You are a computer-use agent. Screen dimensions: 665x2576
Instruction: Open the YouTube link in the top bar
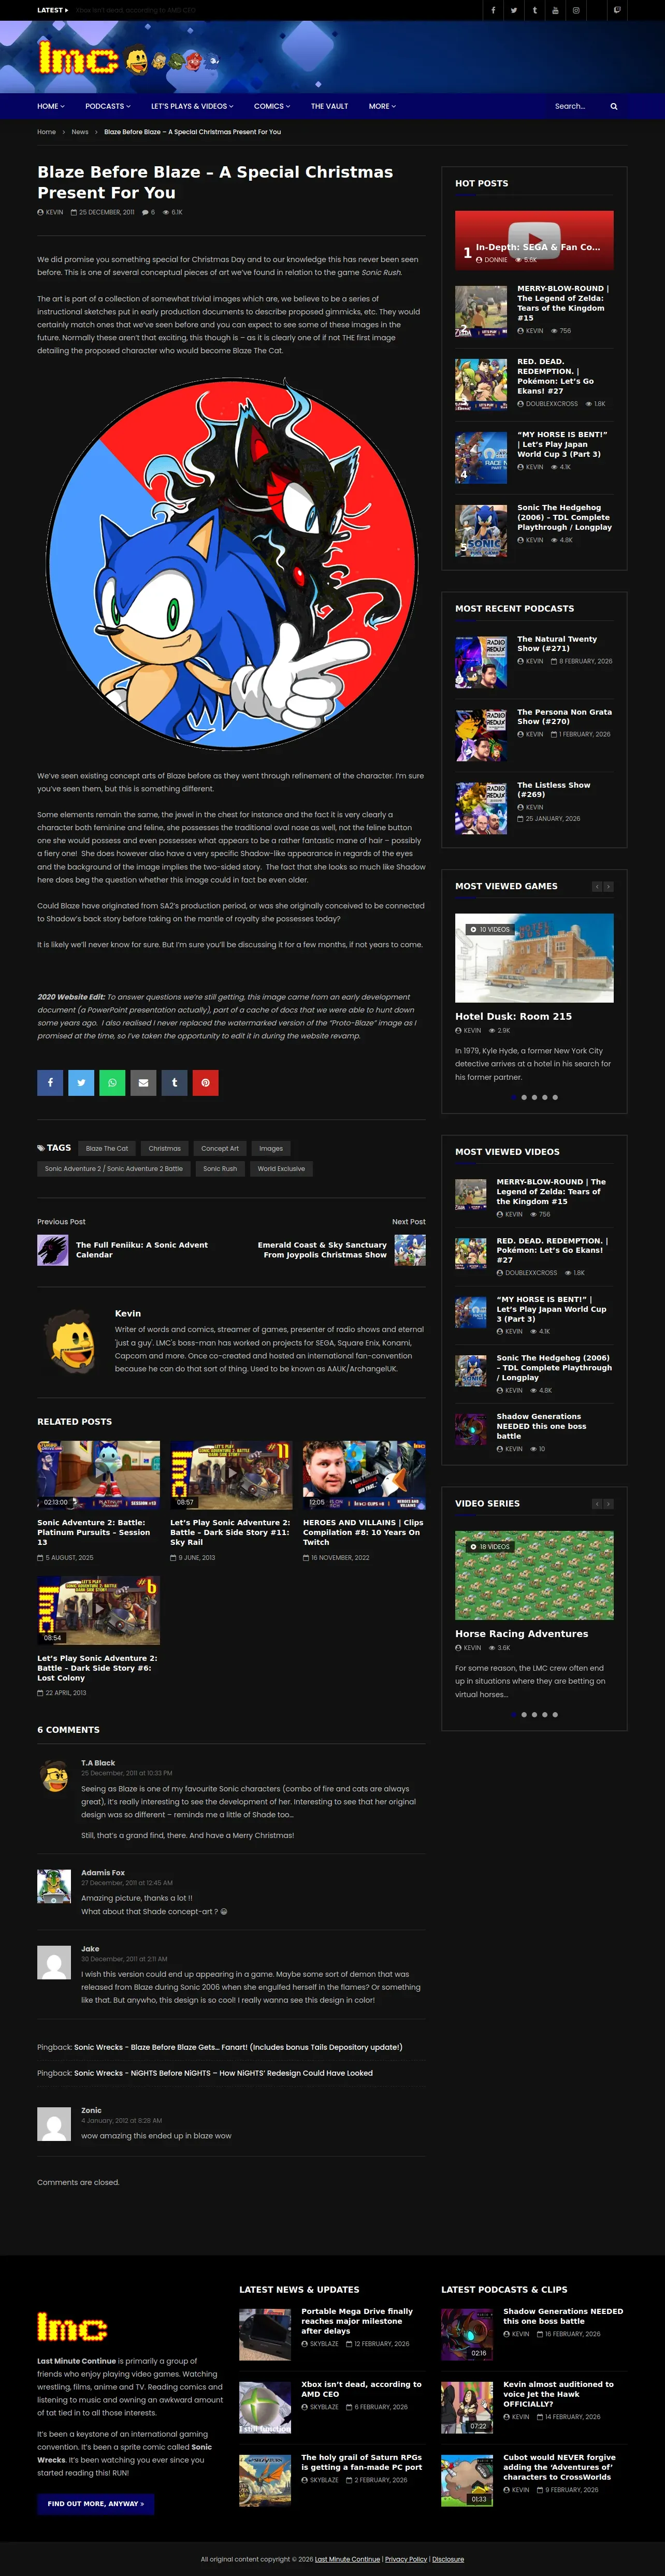(555, 10)
